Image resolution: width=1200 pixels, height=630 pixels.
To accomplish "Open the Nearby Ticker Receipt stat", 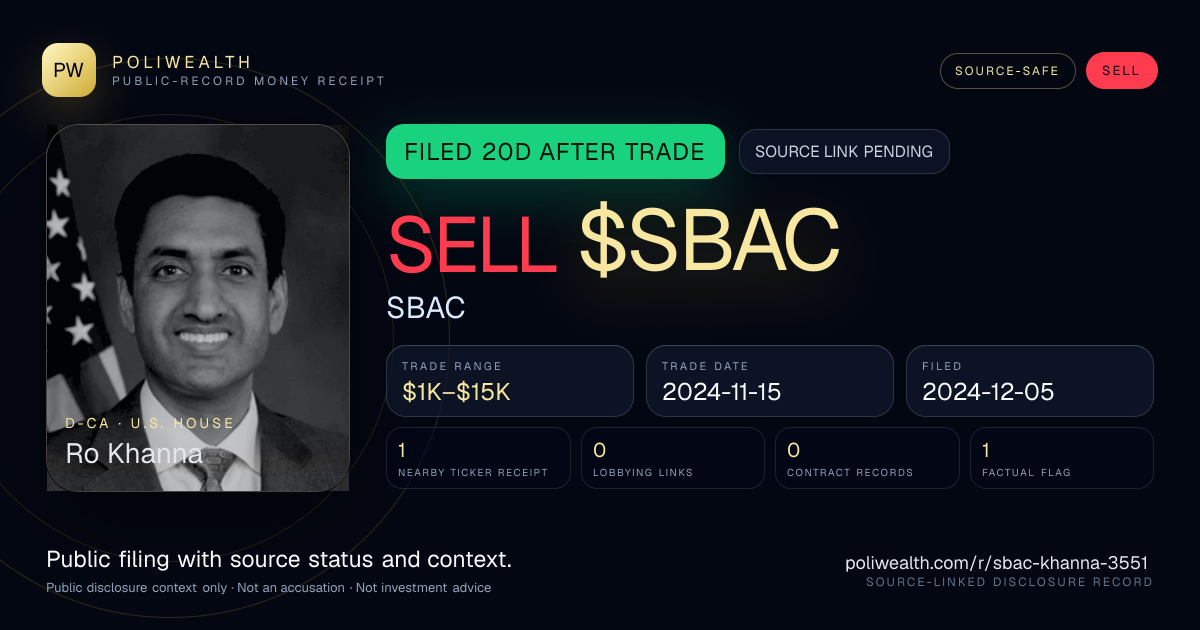I will click(x=479, y=458).
